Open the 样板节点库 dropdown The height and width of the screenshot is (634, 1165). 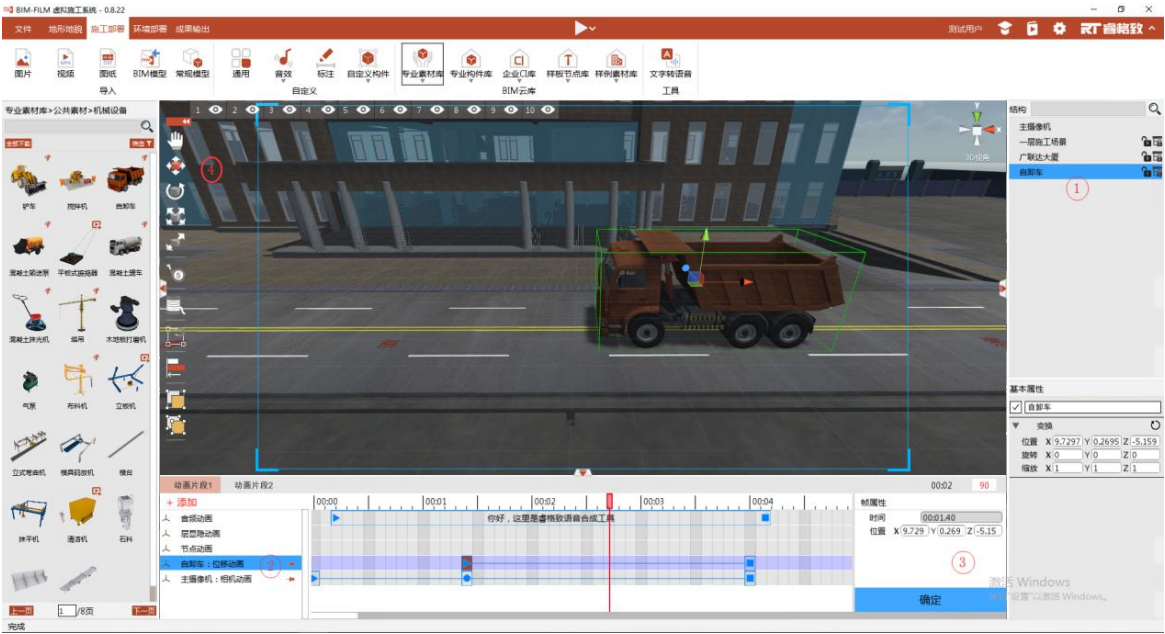pos(568,80)
